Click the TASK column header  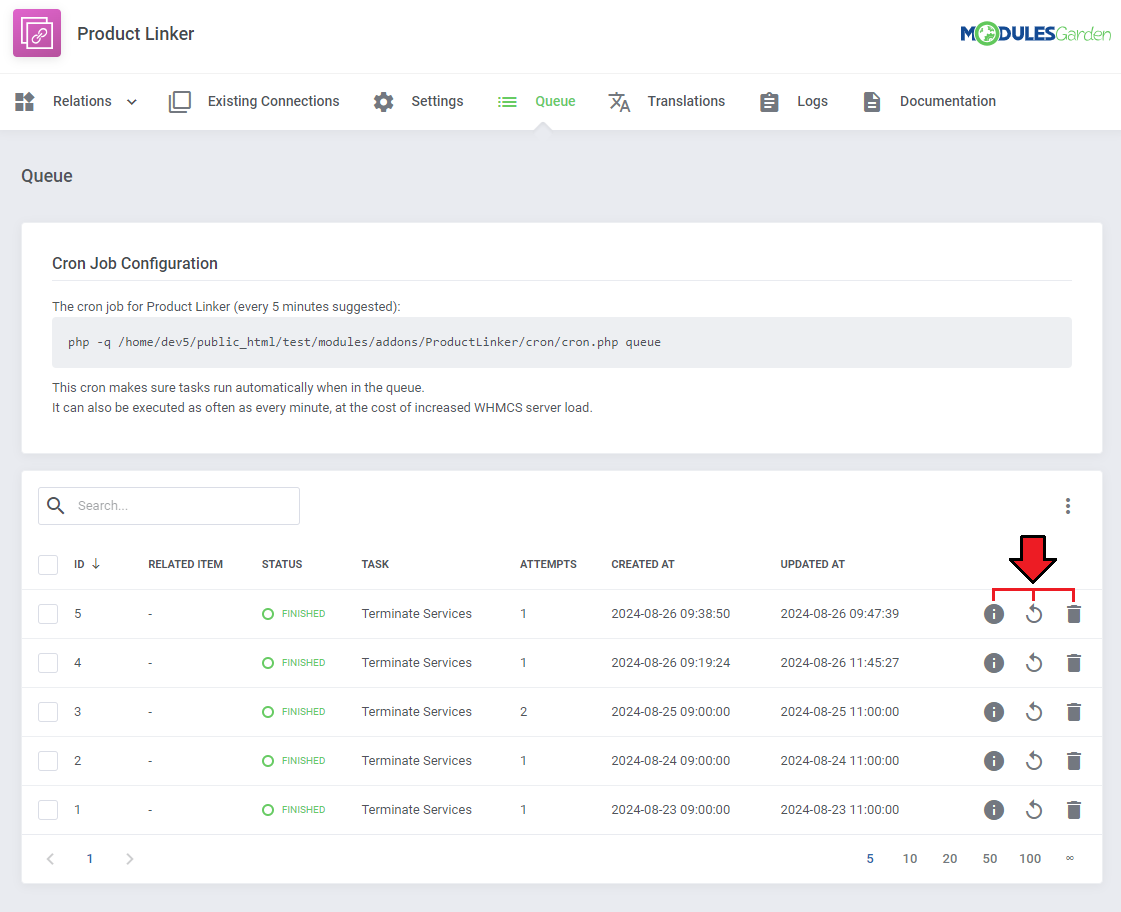(375, 564)
